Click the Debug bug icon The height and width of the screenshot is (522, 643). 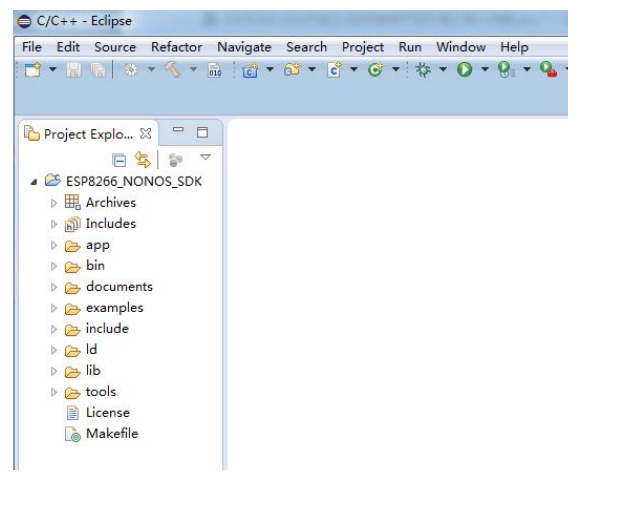pos(423,70)
